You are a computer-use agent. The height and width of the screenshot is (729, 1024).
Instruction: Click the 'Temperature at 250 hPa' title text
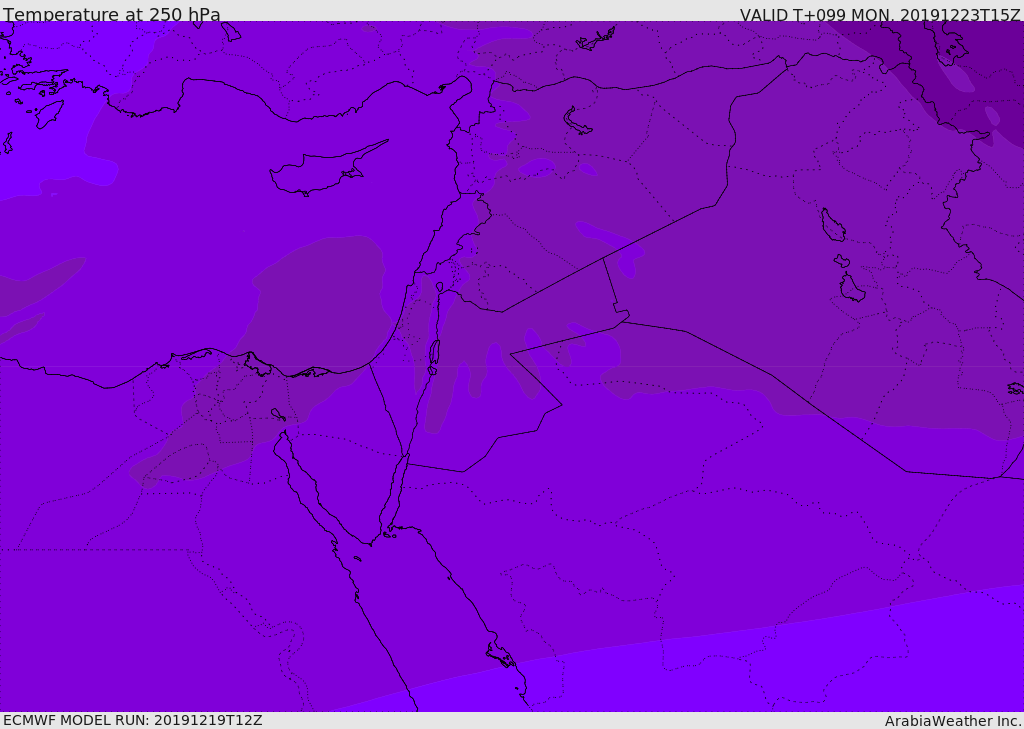coord(112,14)
